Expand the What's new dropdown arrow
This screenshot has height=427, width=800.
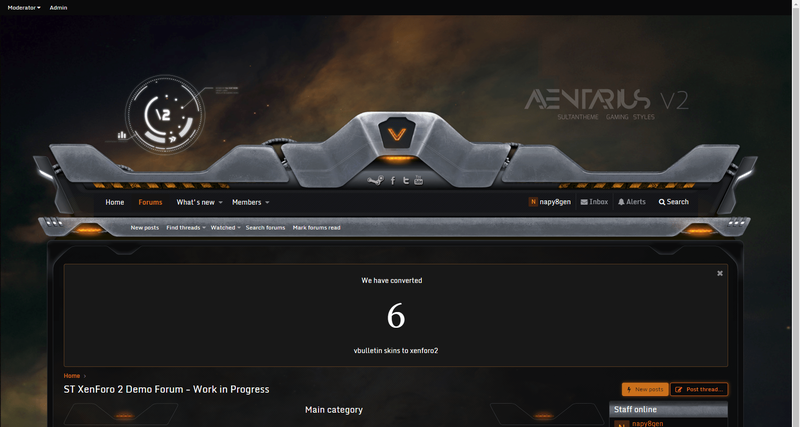220,203
